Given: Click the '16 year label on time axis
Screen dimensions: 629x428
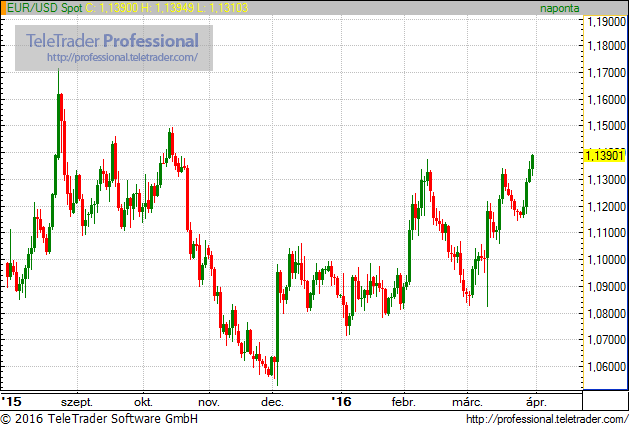Looking at the screenshot, I should point(341,402).
